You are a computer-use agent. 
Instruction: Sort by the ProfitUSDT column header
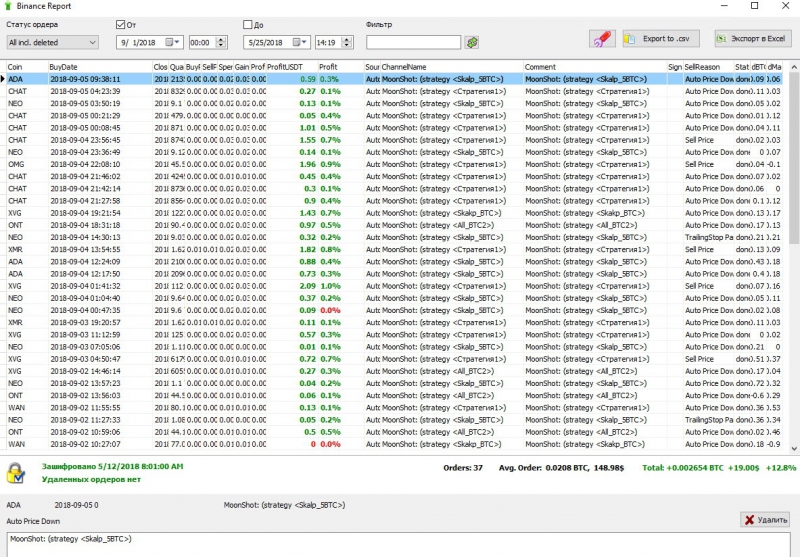pos(292,67)
